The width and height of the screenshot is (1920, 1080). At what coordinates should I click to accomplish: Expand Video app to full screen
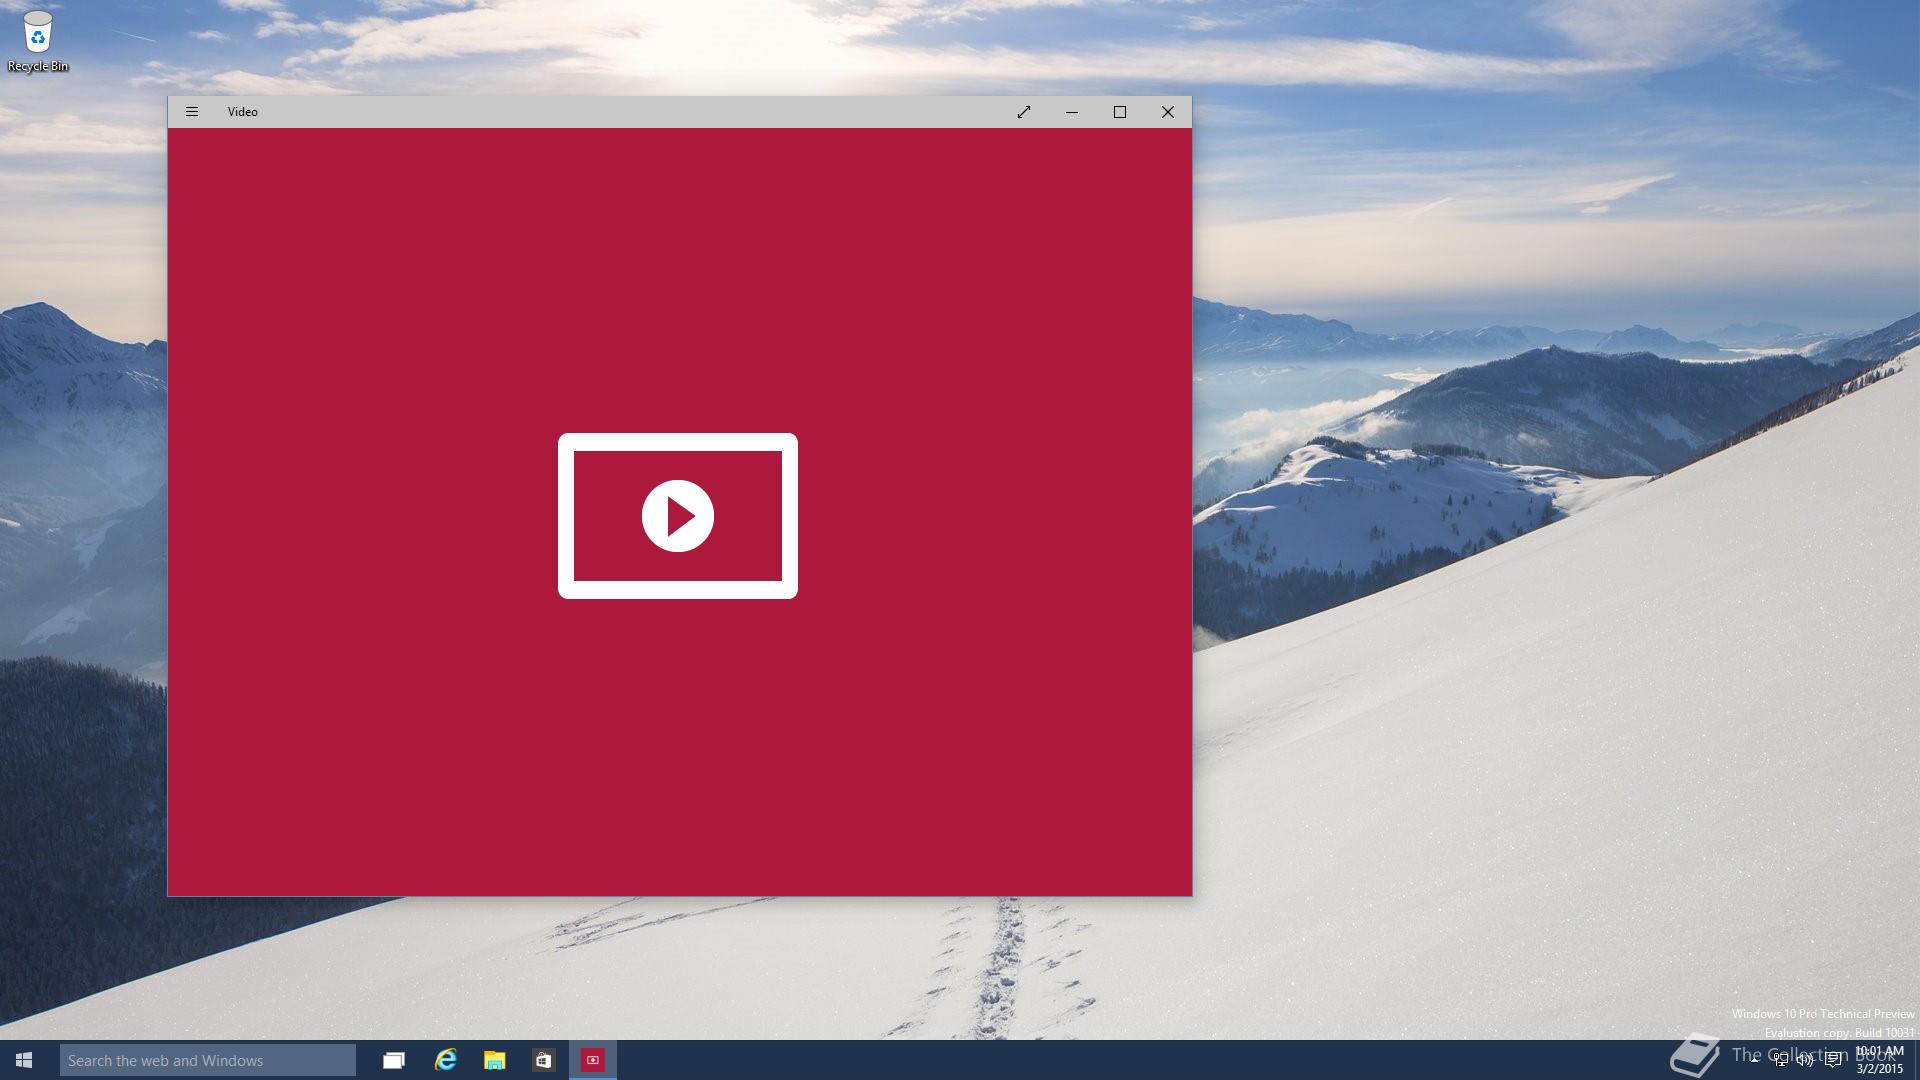[x=1024, y=112]
